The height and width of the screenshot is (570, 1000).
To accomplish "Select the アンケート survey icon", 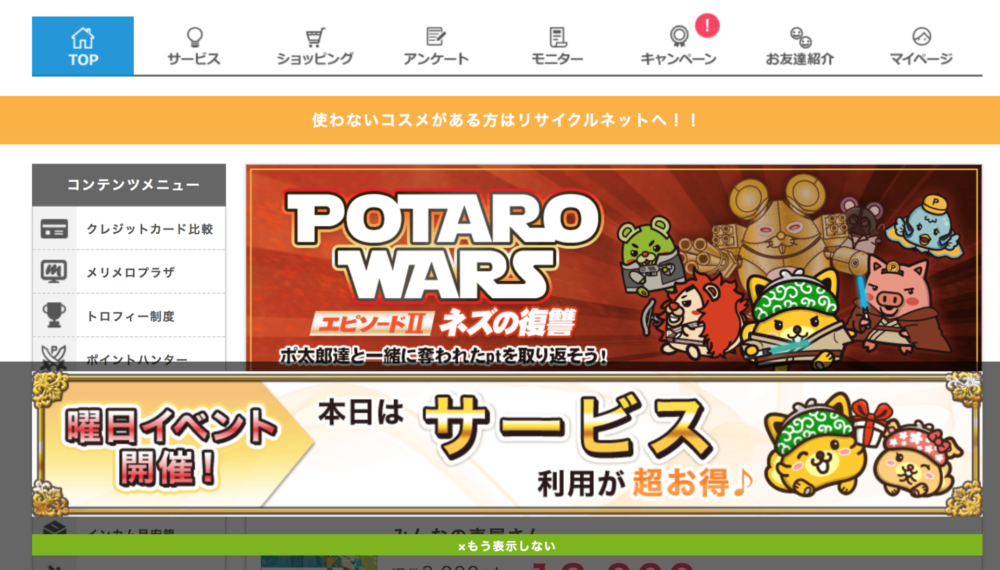I will (x=436, y=37).
